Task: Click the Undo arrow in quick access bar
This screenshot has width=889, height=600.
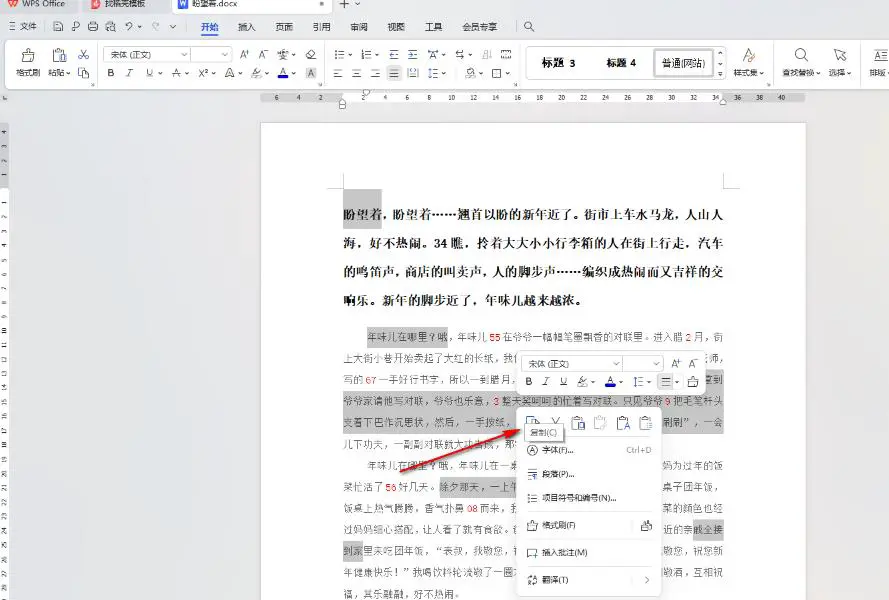Action: pyautogui.click(x=129, y=26)
